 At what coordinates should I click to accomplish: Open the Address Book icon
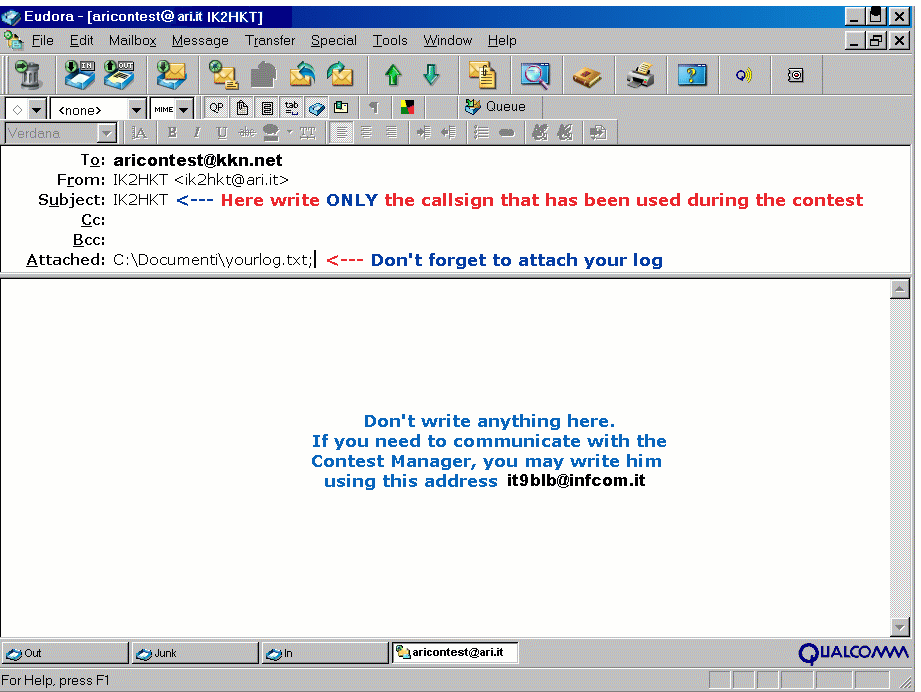[x=587, y=76]
